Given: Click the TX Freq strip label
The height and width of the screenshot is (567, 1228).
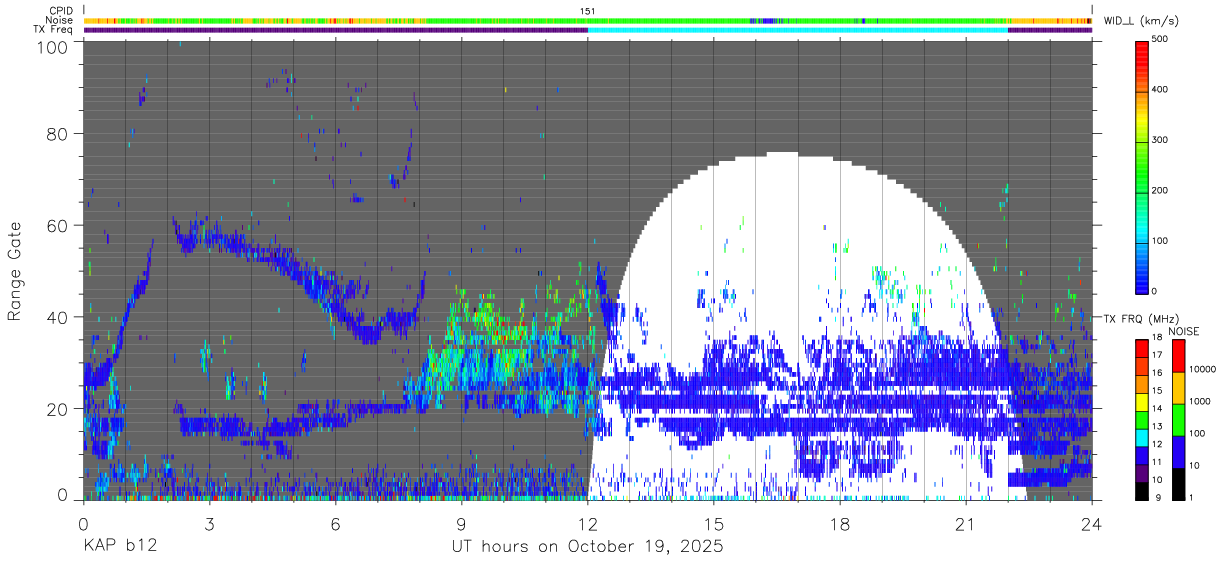Looking at the screenshot, I should tap(53, 29).
